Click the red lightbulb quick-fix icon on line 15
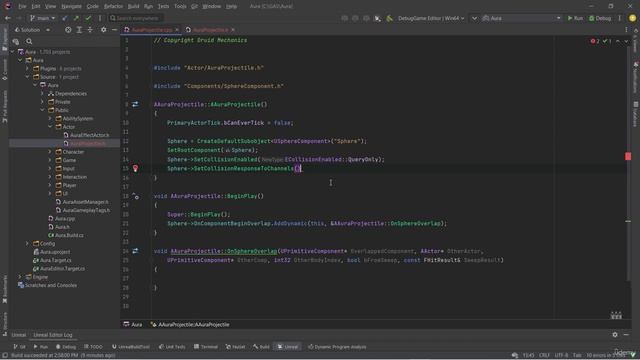Viewport: 640px width, 360px height. 136,168
